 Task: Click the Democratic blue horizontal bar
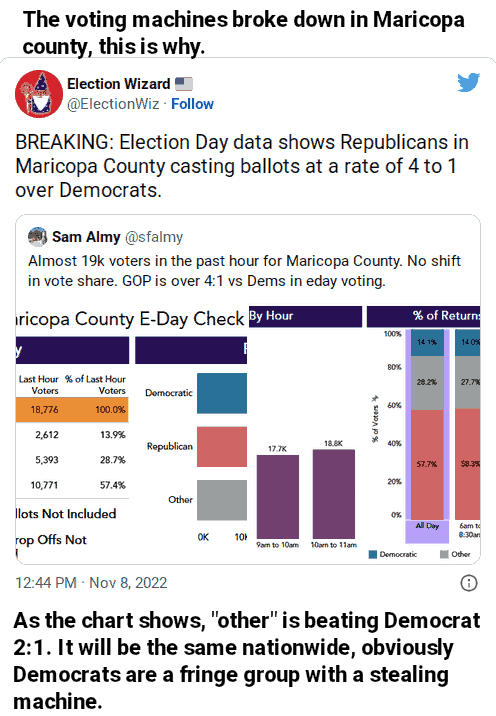[222, 393]
